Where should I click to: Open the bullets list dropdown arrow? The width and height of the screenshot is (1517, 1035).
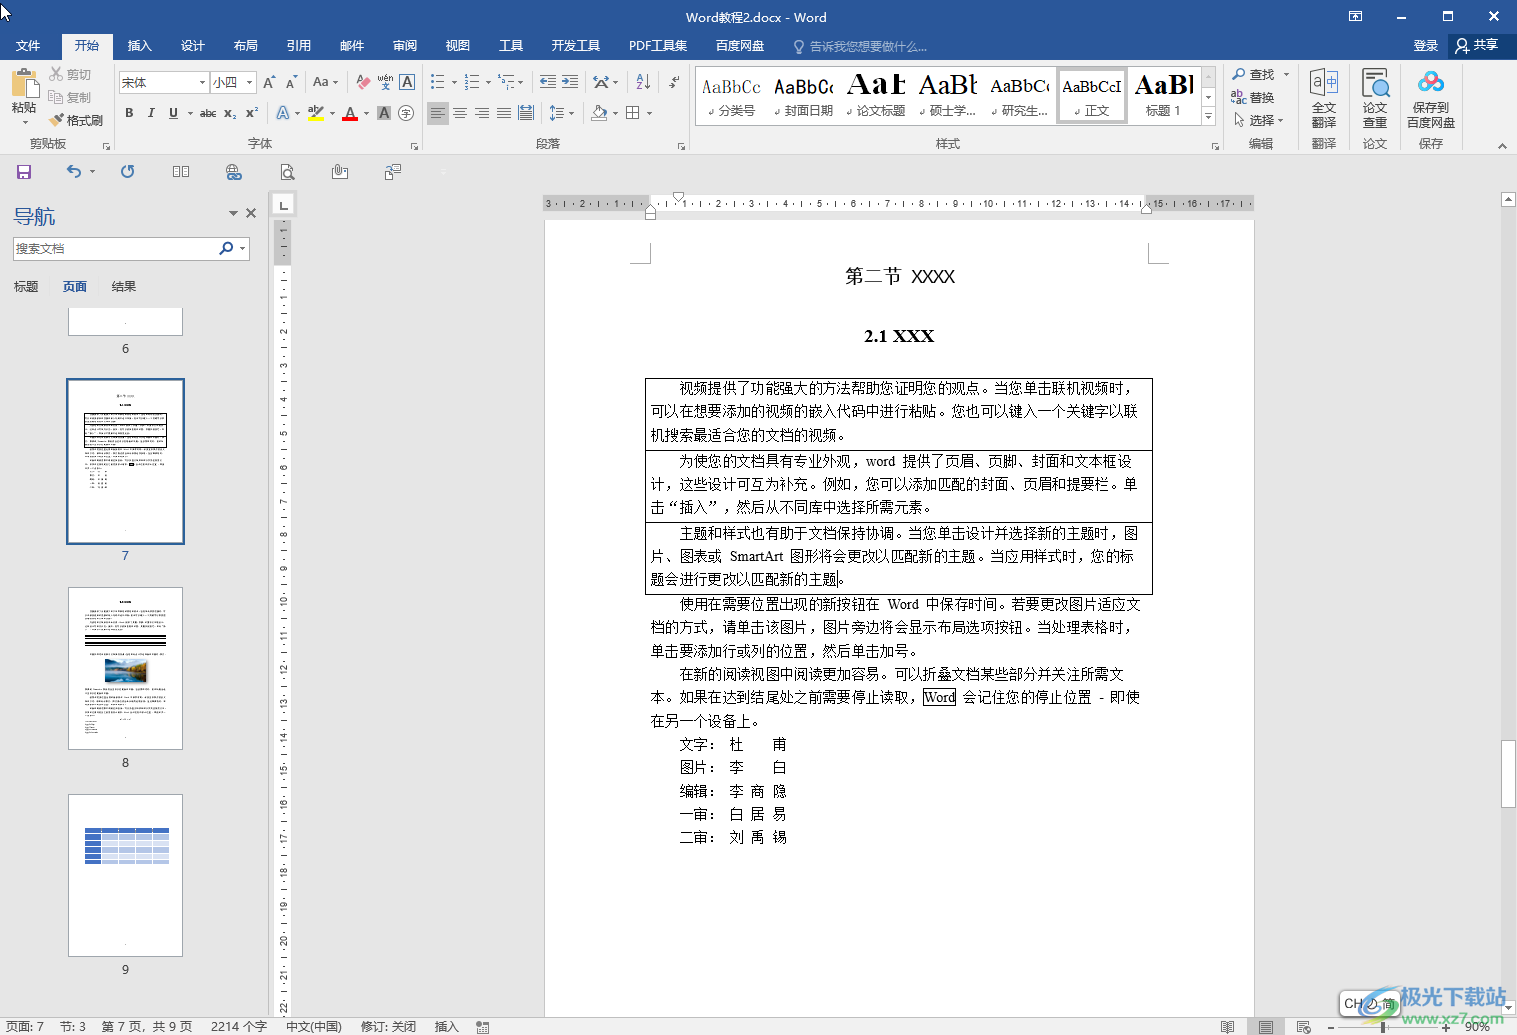(454, 82)
